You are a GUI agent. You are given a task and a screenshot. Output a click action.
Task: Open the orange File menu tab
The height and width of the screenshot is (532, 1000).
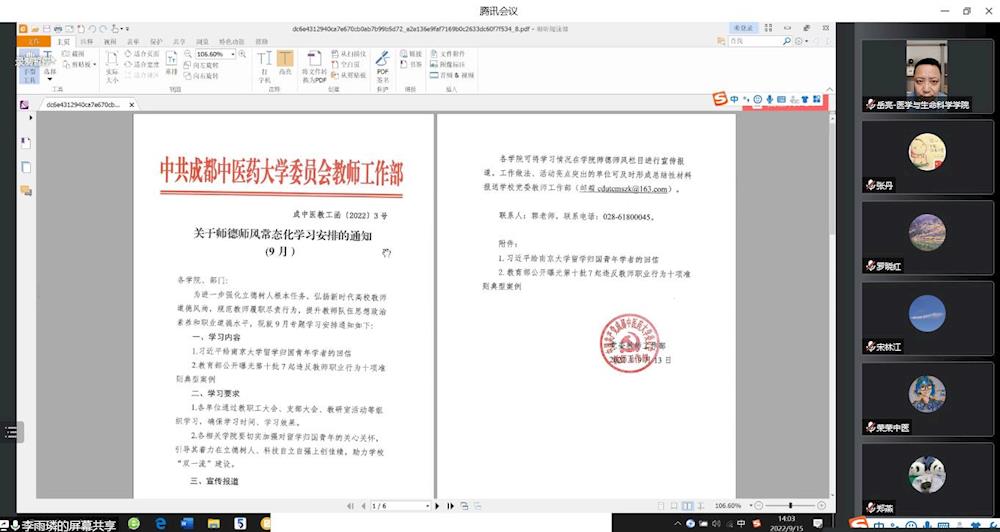coord(33,41)
